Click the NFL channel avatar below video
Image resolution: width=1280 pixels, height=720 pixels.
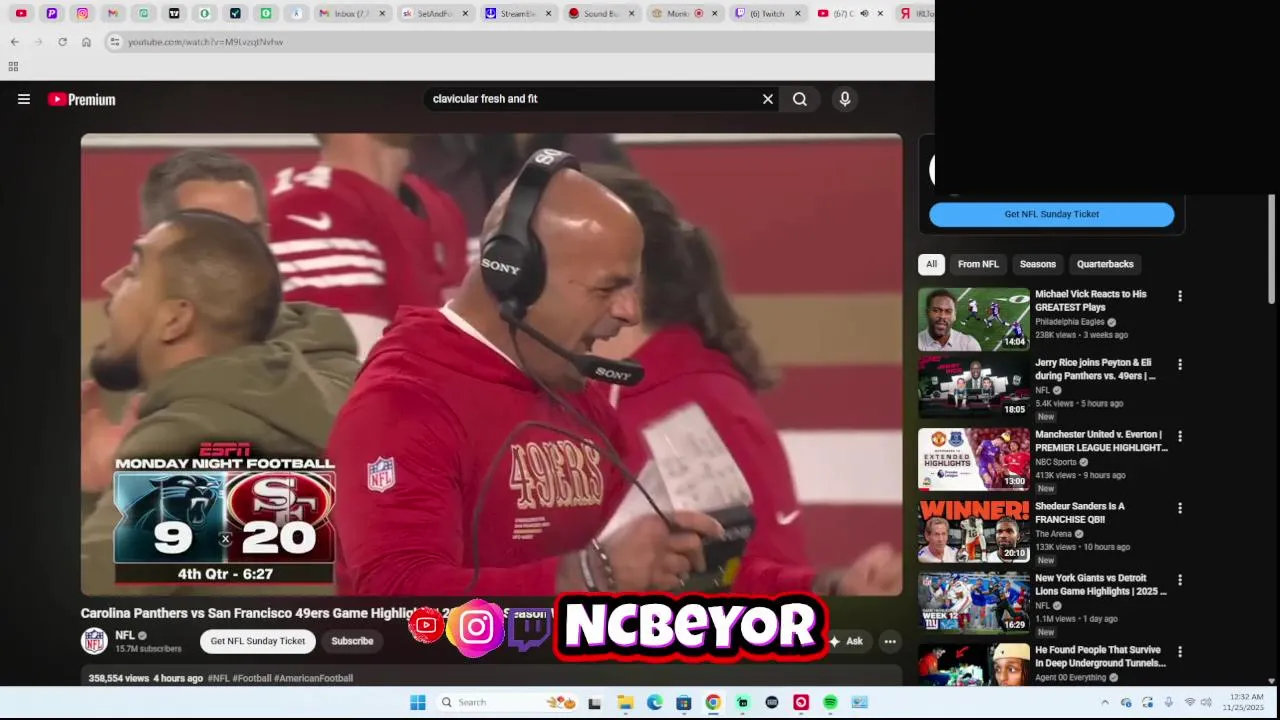pos(94,641)
